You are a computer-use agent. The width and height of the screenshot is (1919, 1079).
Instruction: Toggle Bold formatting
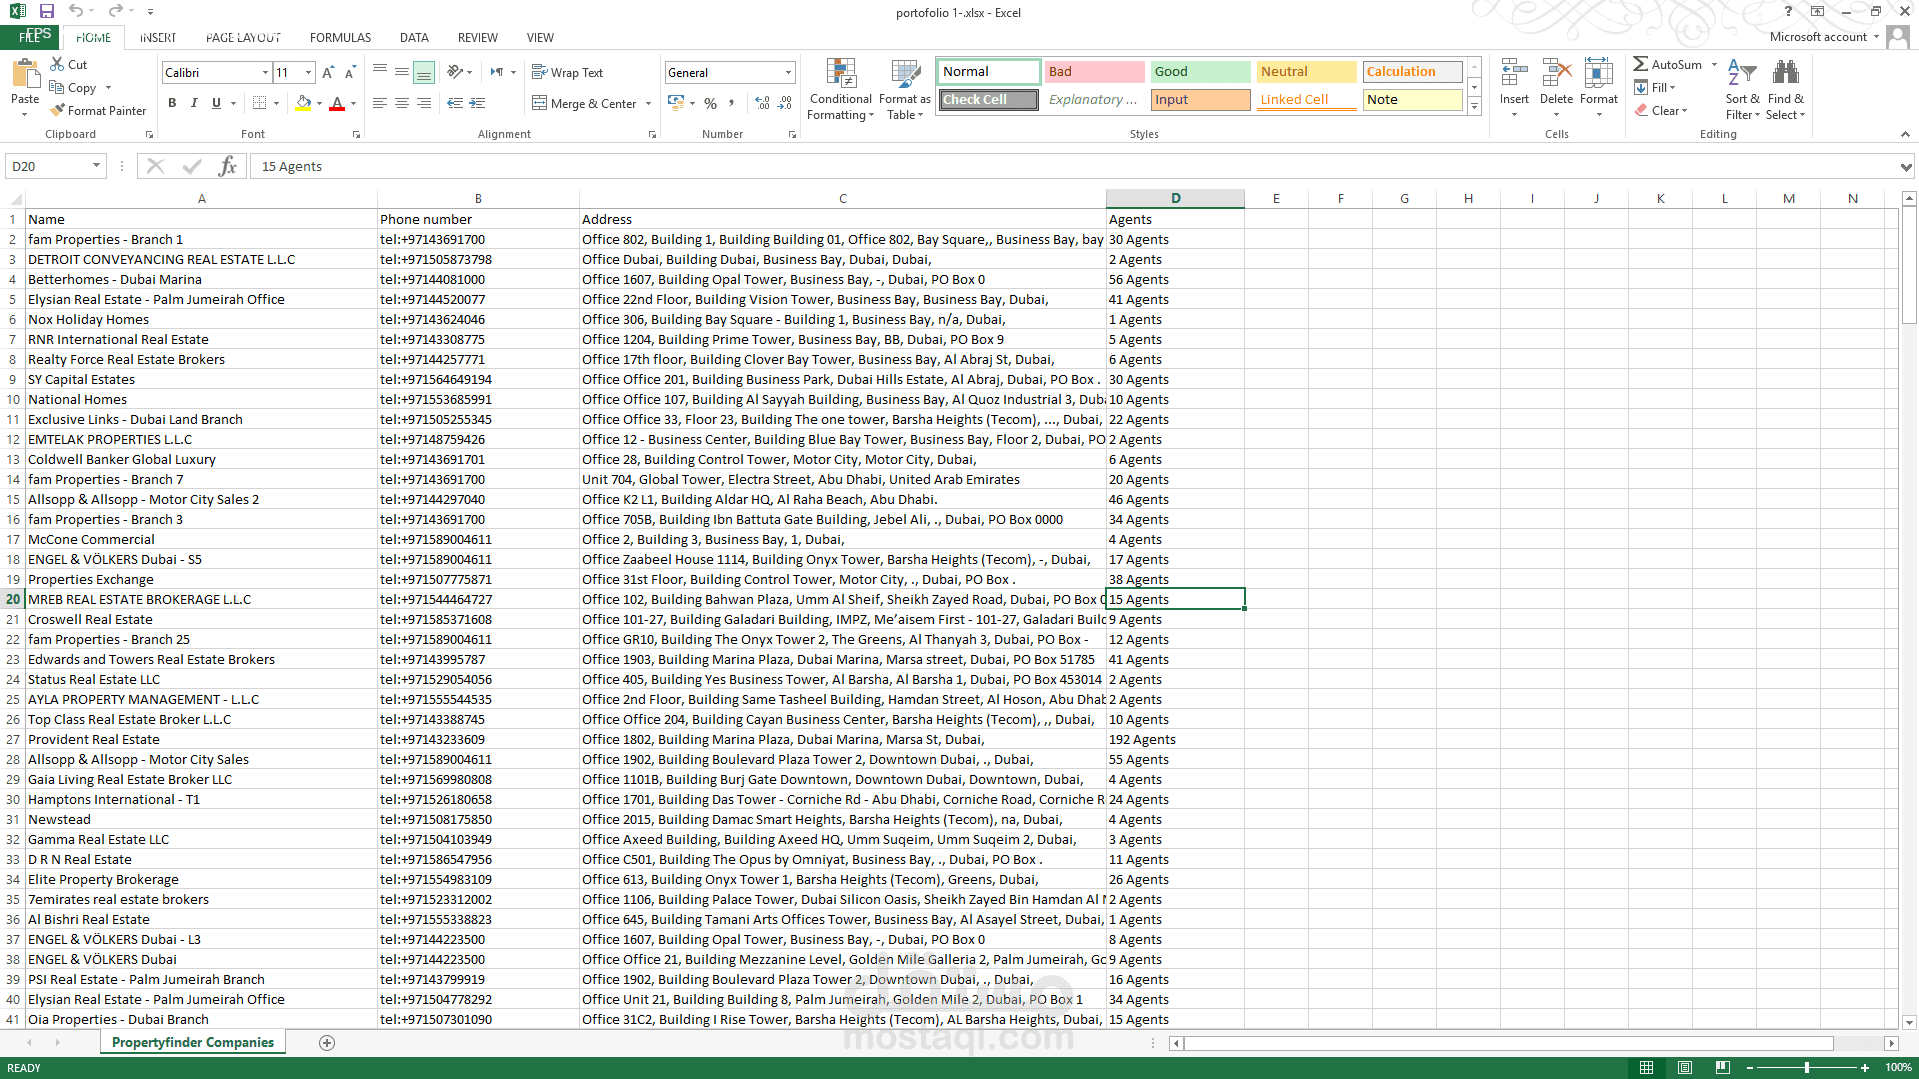[x=172, y=103]
